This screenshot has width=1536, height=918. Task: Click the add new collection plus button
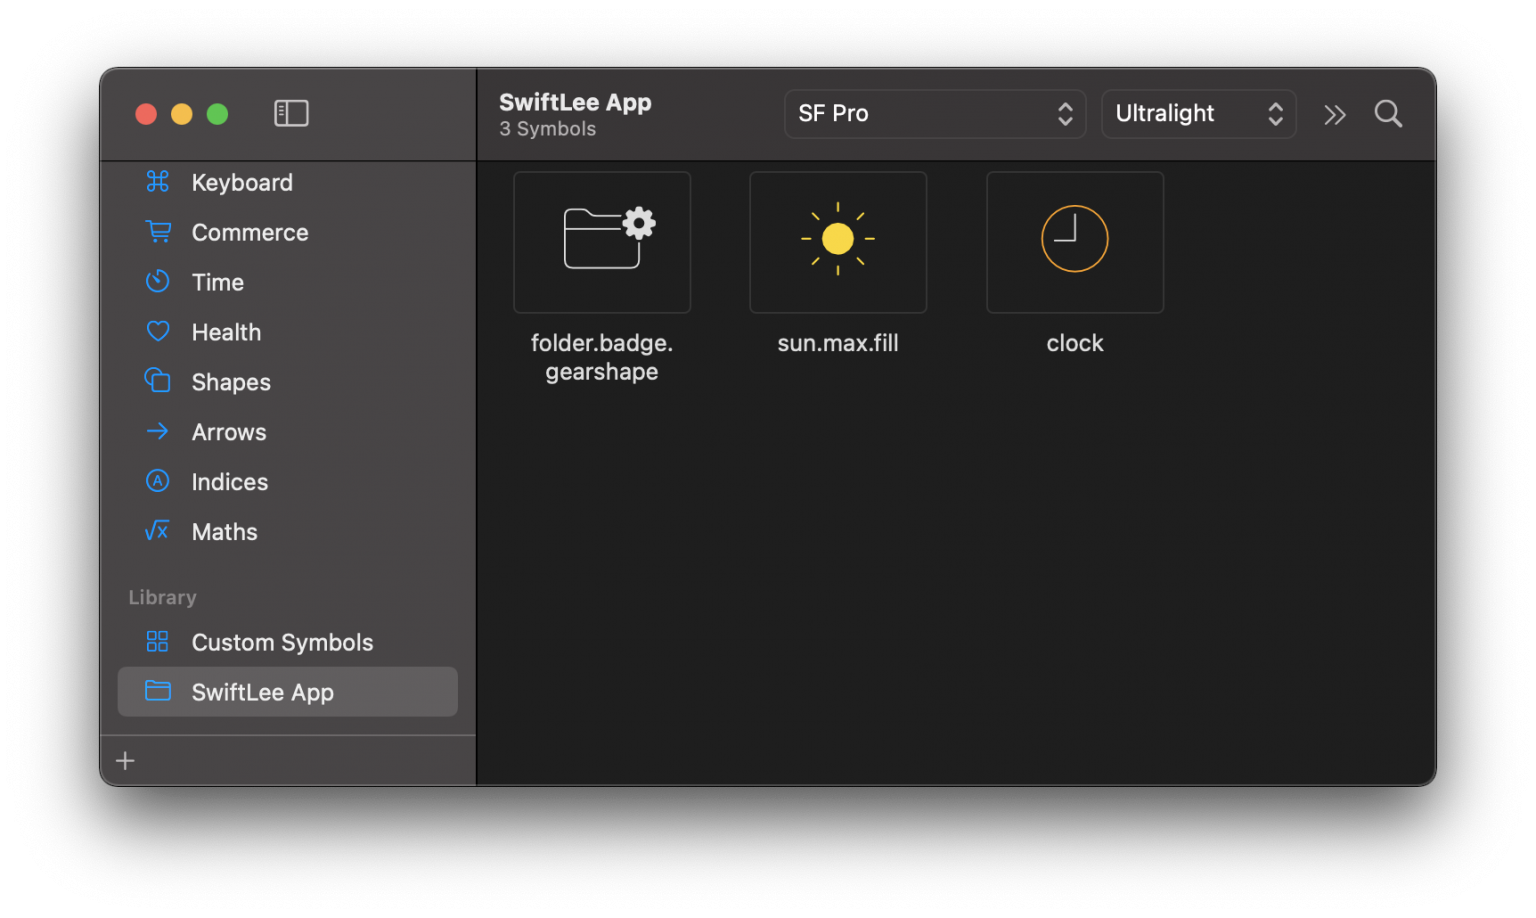coord(124,760)
